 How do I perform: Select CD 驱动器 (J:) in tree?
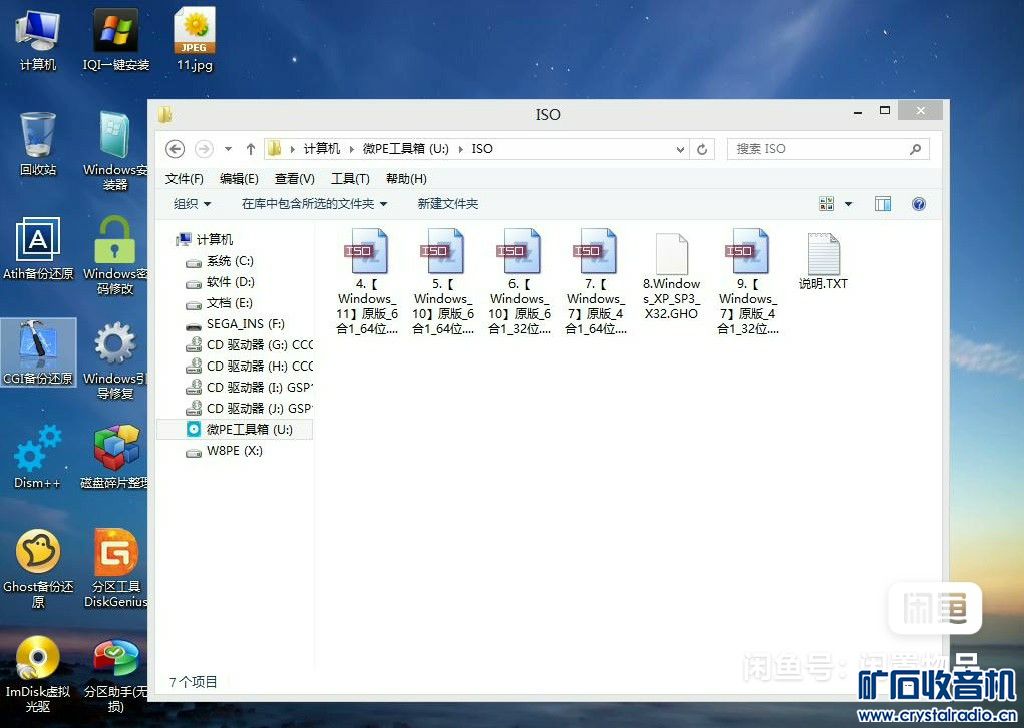(249, 408)
